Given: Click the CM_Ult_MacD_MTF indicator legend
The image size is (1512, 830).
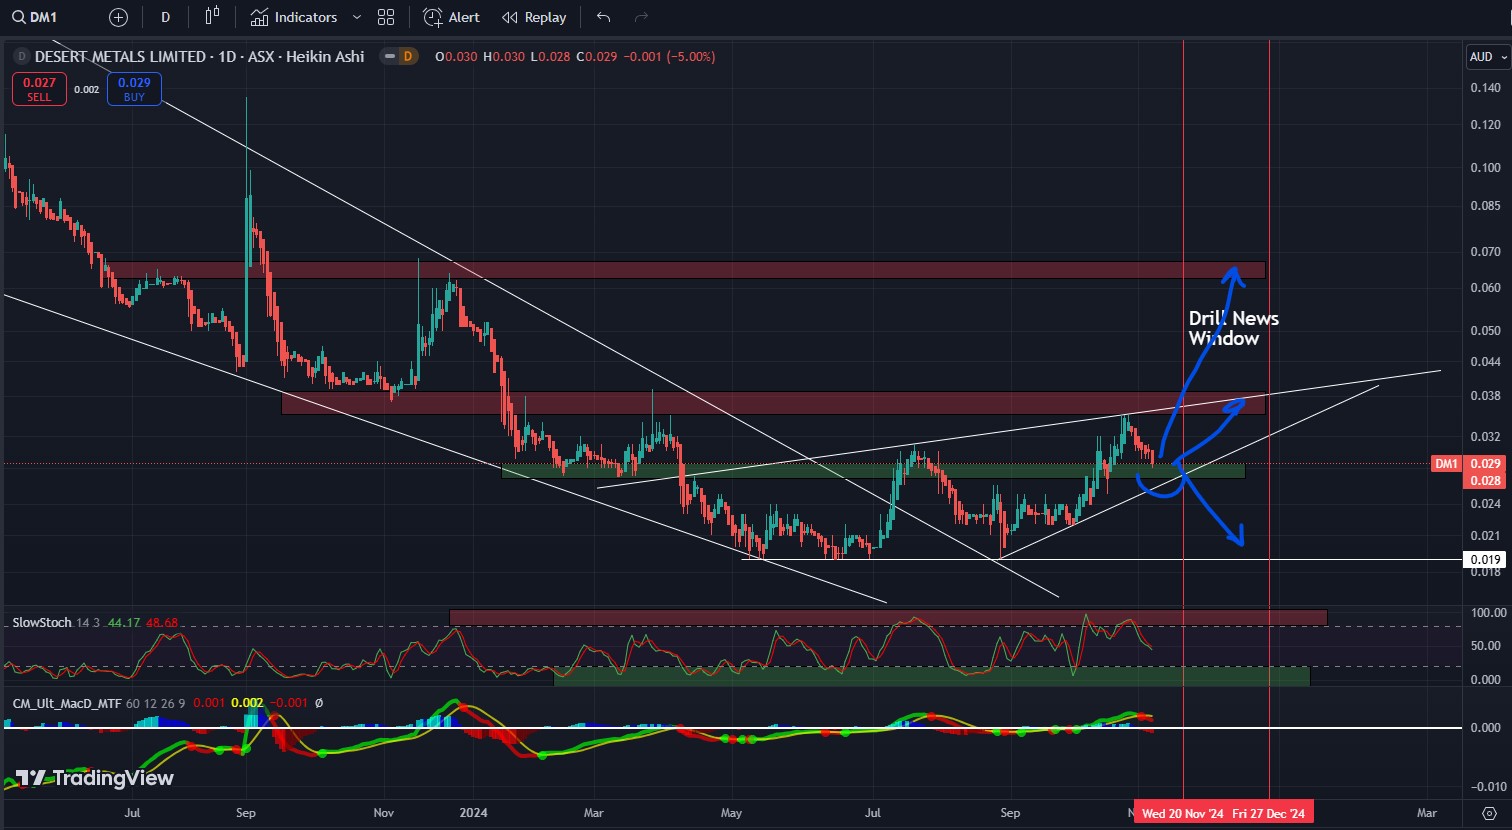Looking at the screenshot, I should (66, 703).
